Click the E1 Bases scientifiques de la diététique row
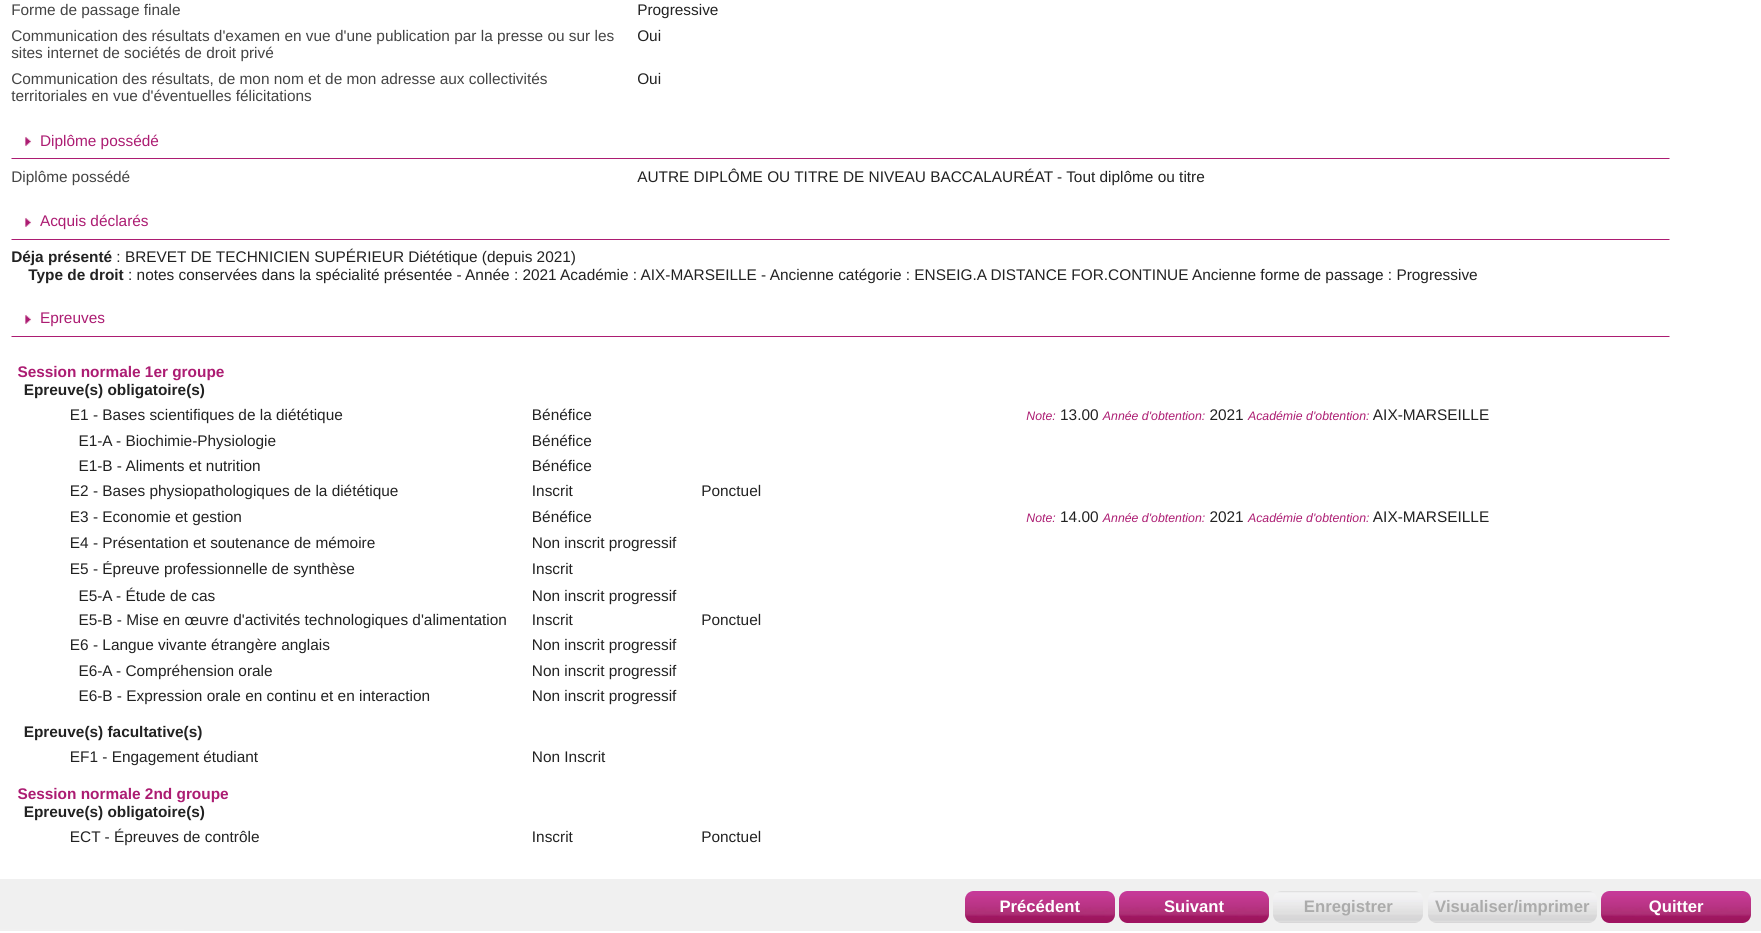1761x933 pixels. tap(206, 415)
